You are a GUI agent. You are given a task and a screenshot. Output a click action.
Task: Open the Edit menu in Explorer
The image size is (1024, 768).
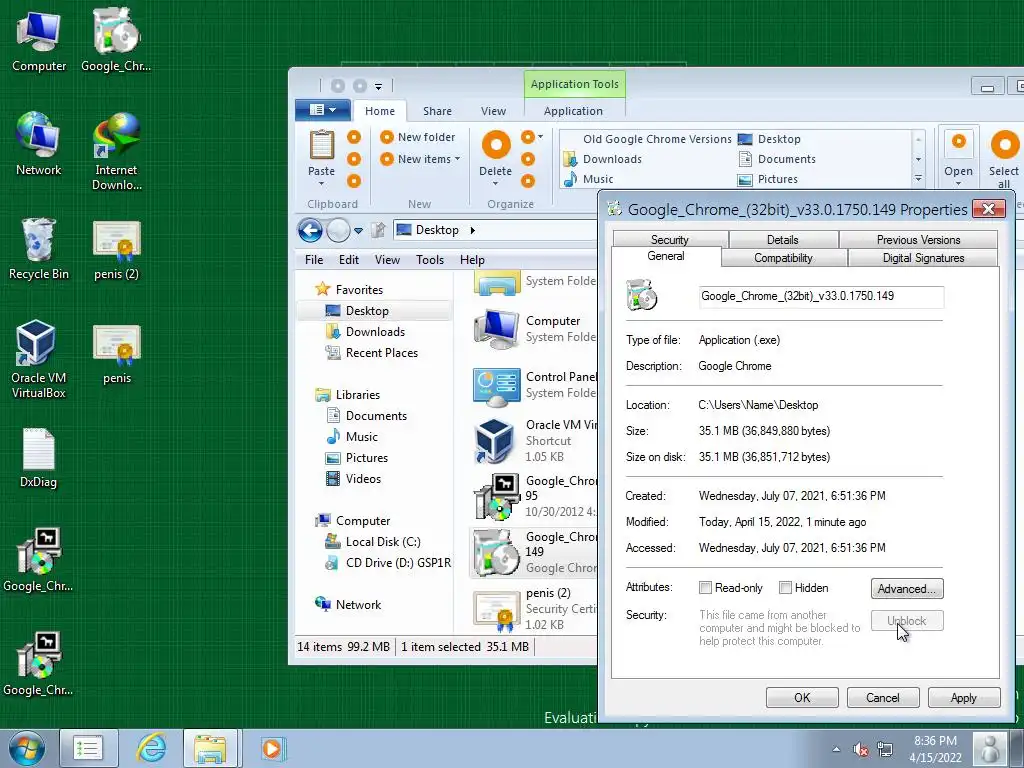click(x=349, y=260)
